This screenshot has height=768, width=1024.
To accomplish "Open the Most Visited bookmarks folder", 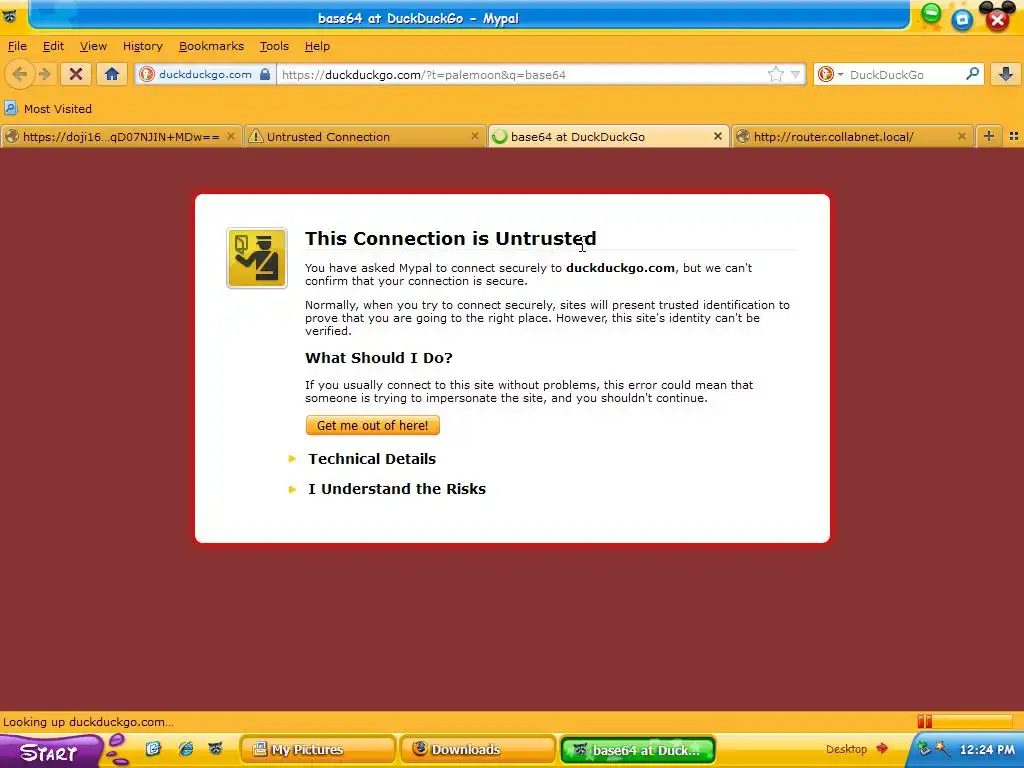I will click(48, 108).
